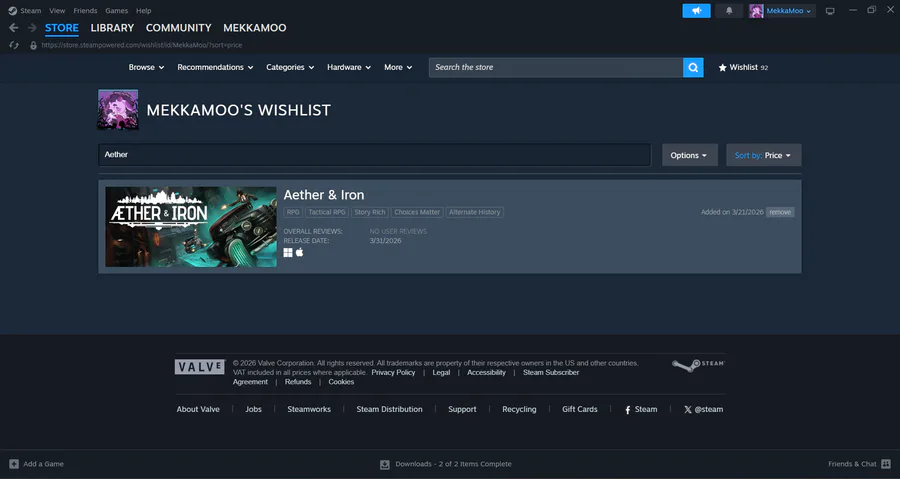Open the Steamworks footer link

point(309,410)
